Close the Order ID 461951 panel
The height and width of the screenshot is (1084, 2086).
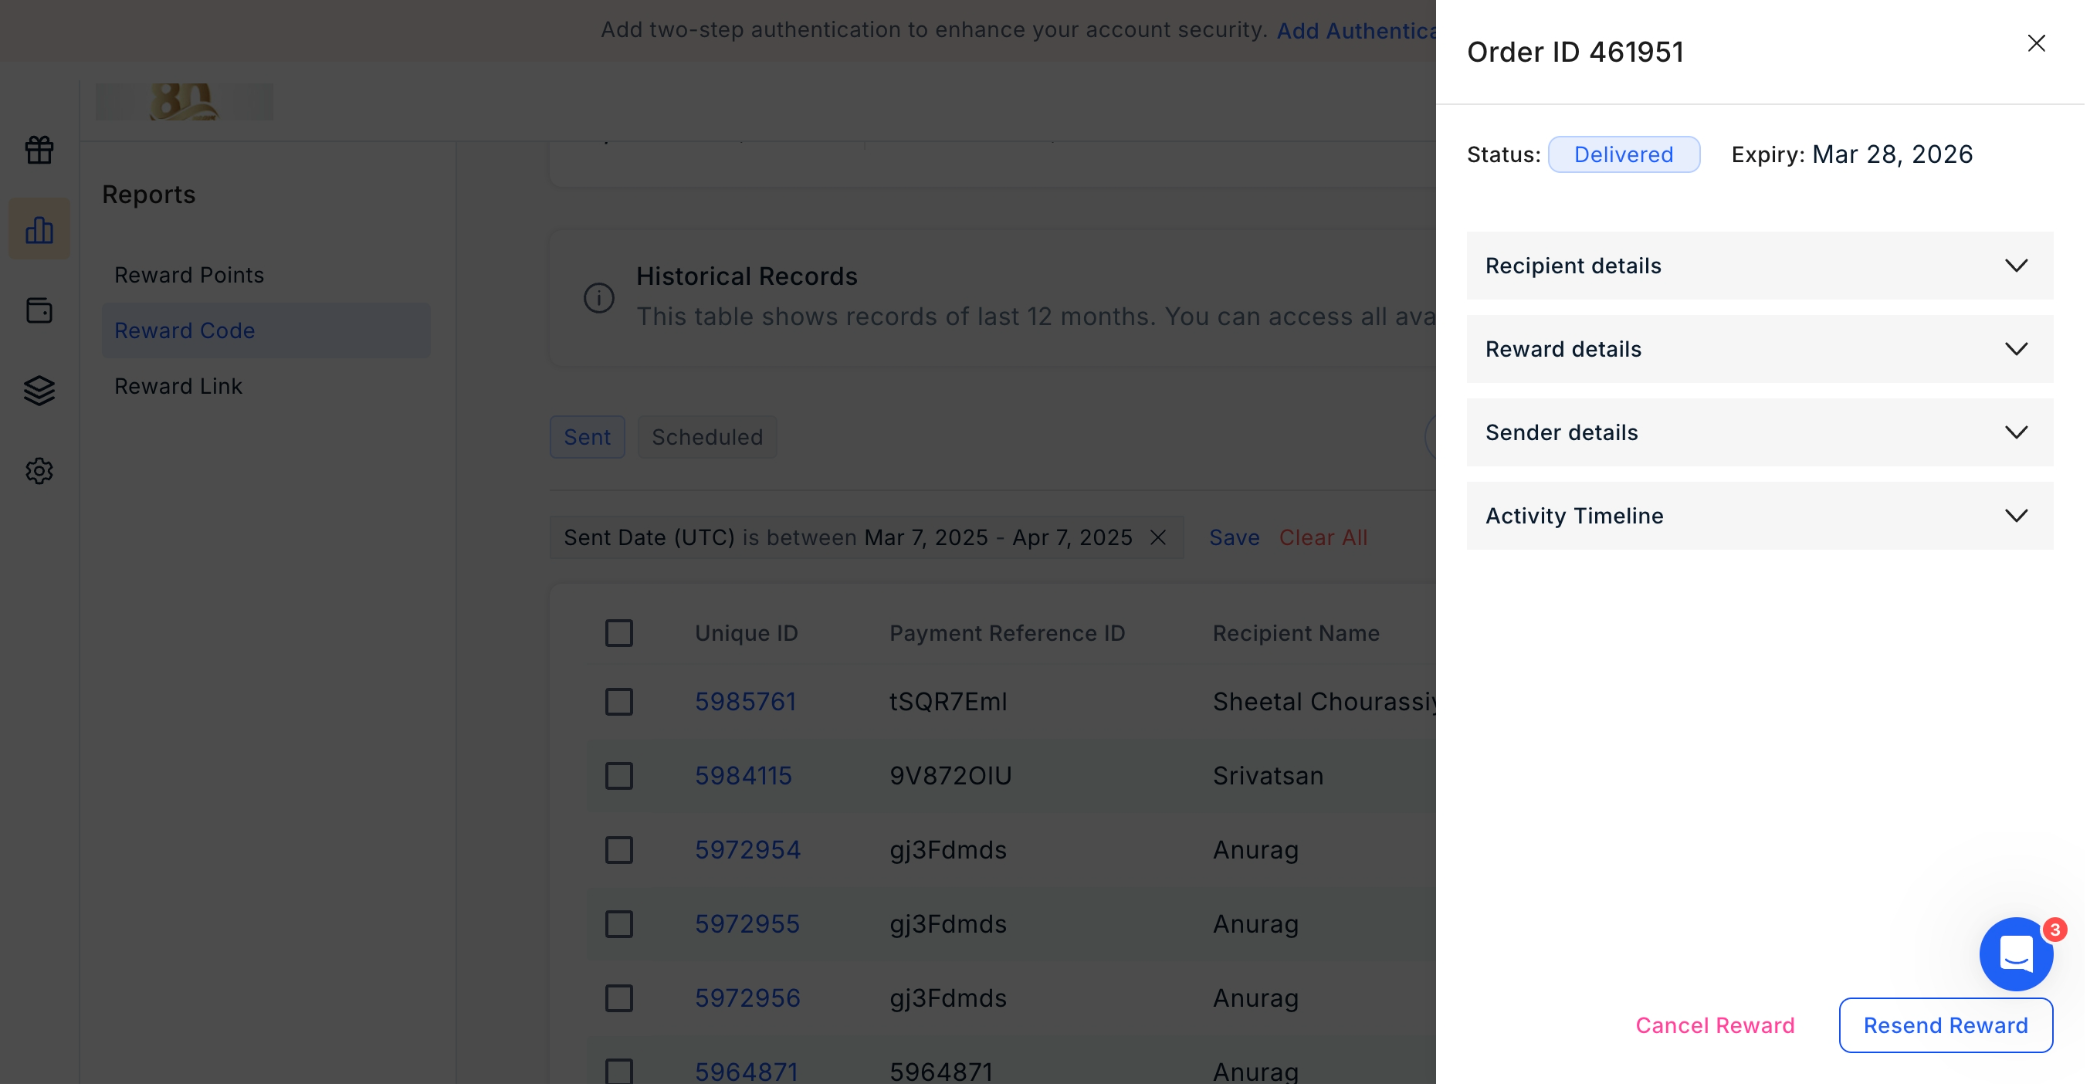(x=2036, y=43)
